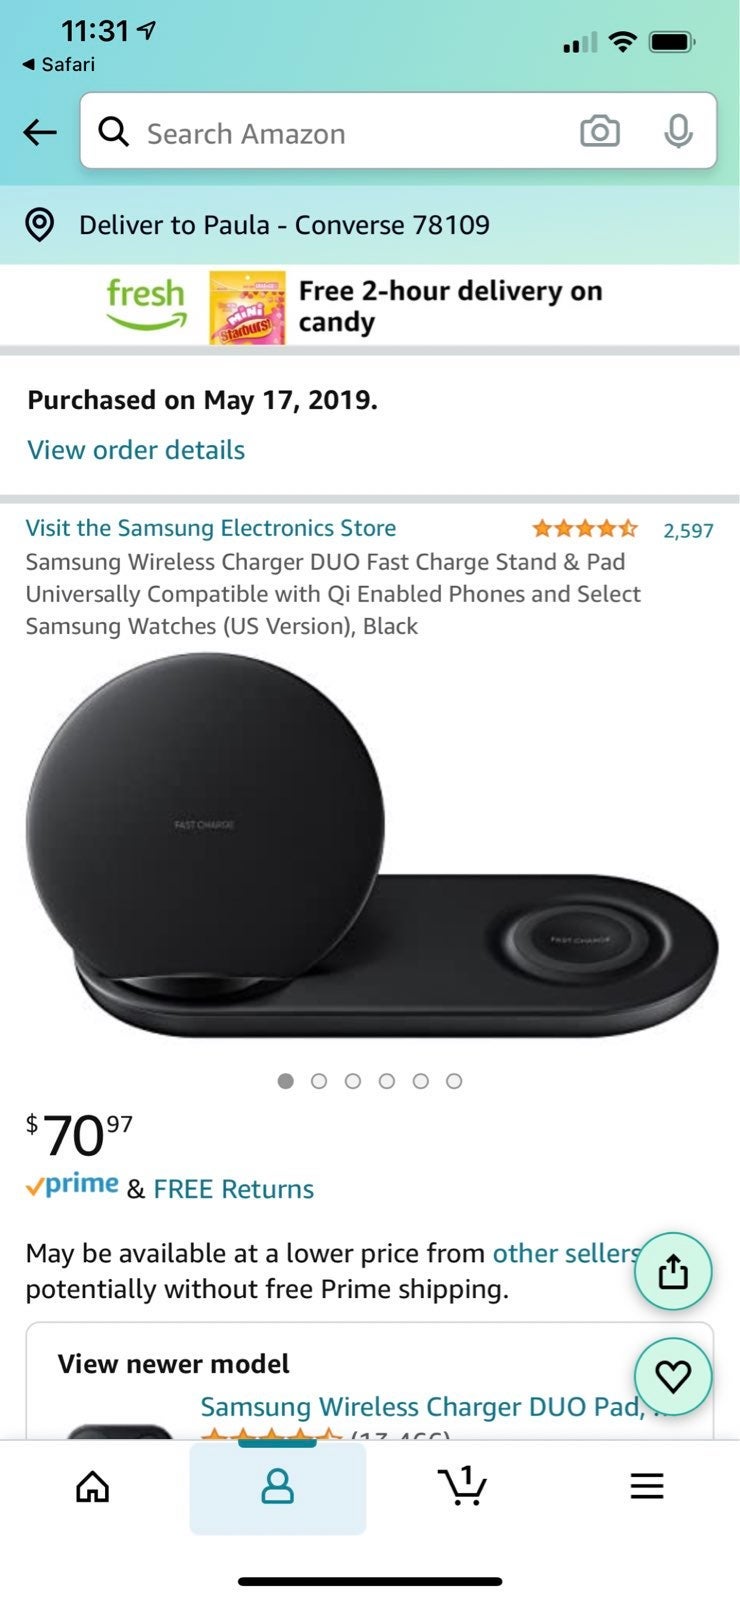Add to wish list with the heart icon

tap(673, 1377)
